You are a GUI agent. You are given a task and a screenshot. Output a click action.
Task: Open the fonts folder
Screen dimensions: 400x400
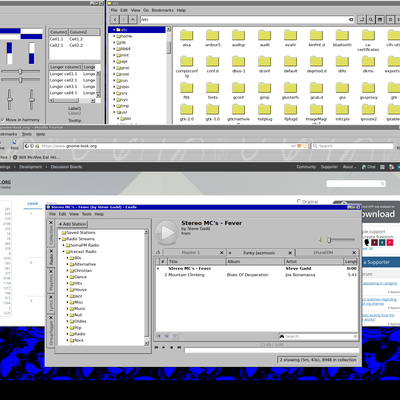[213, 91]
